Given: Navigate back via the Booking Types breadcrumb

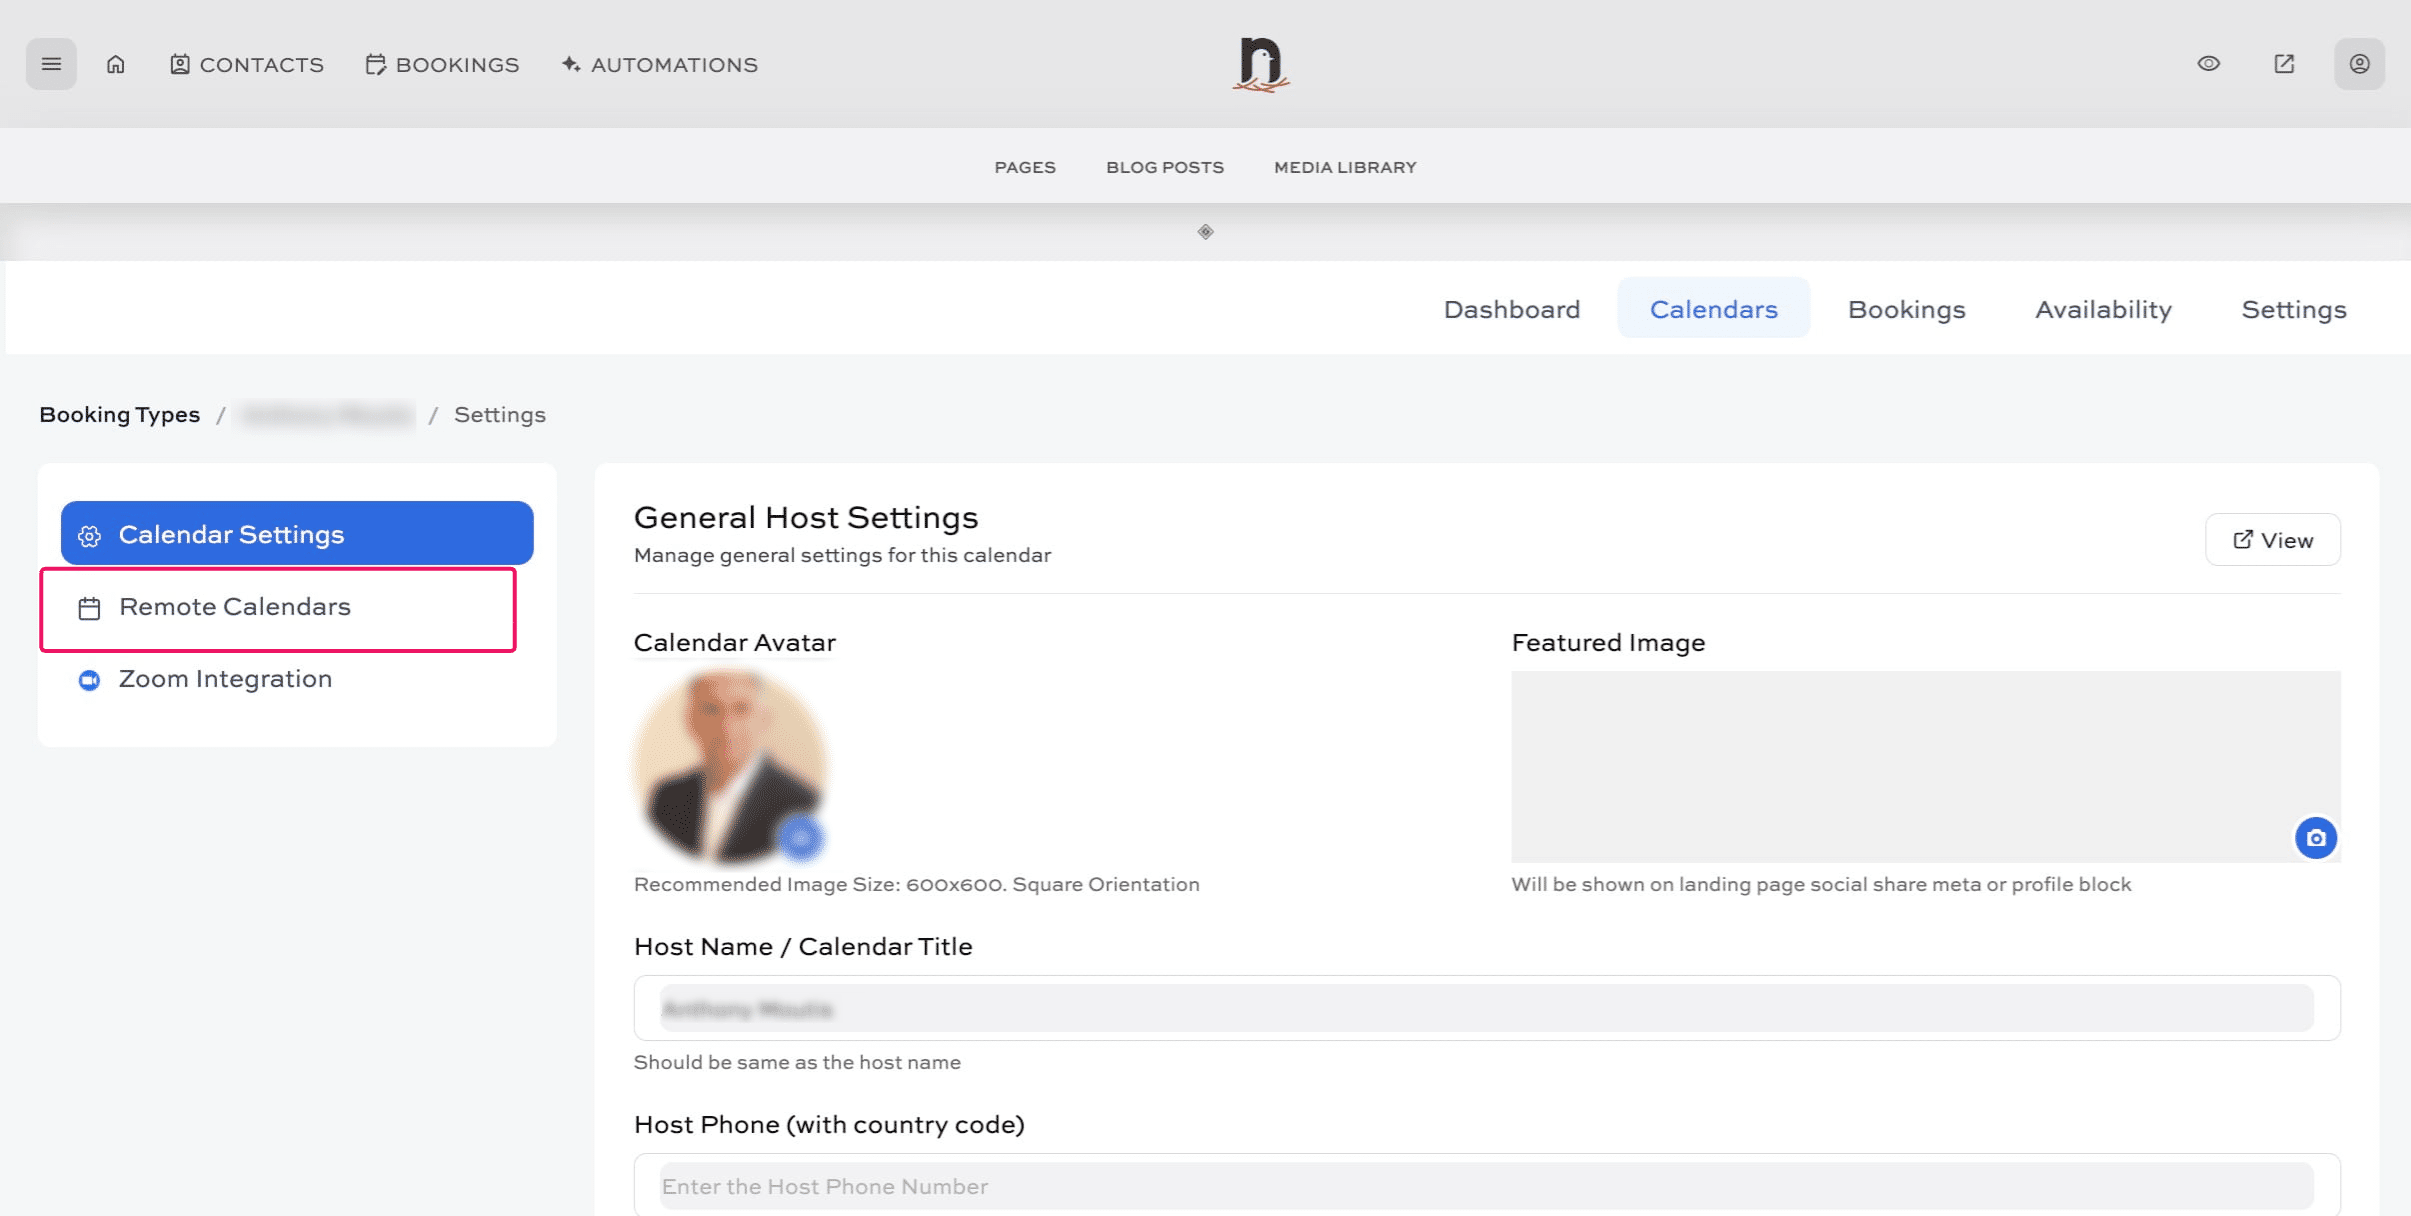Looking at the screenshot, I should 120,414.
